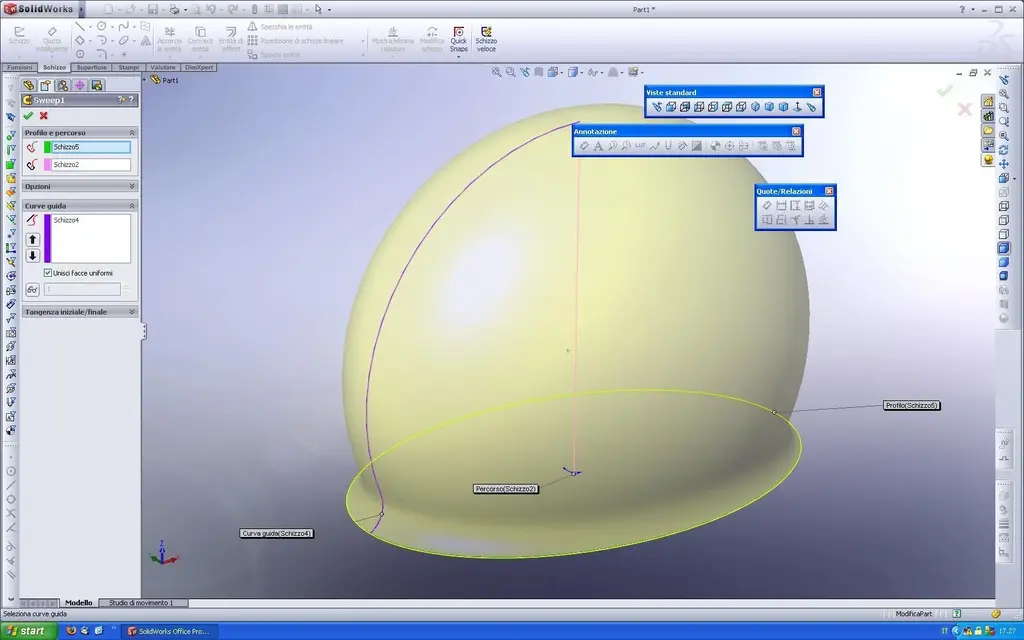Viewport: 1024px width, 640px height.
Task: Open Design Library icon in task pane
Action: pyautogui.click(x=988, y=116)
